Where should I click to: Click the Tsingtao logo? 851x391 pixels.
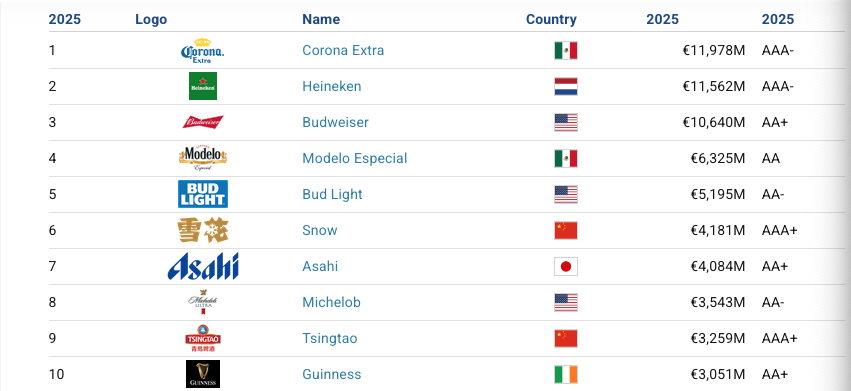pos(203,338)
